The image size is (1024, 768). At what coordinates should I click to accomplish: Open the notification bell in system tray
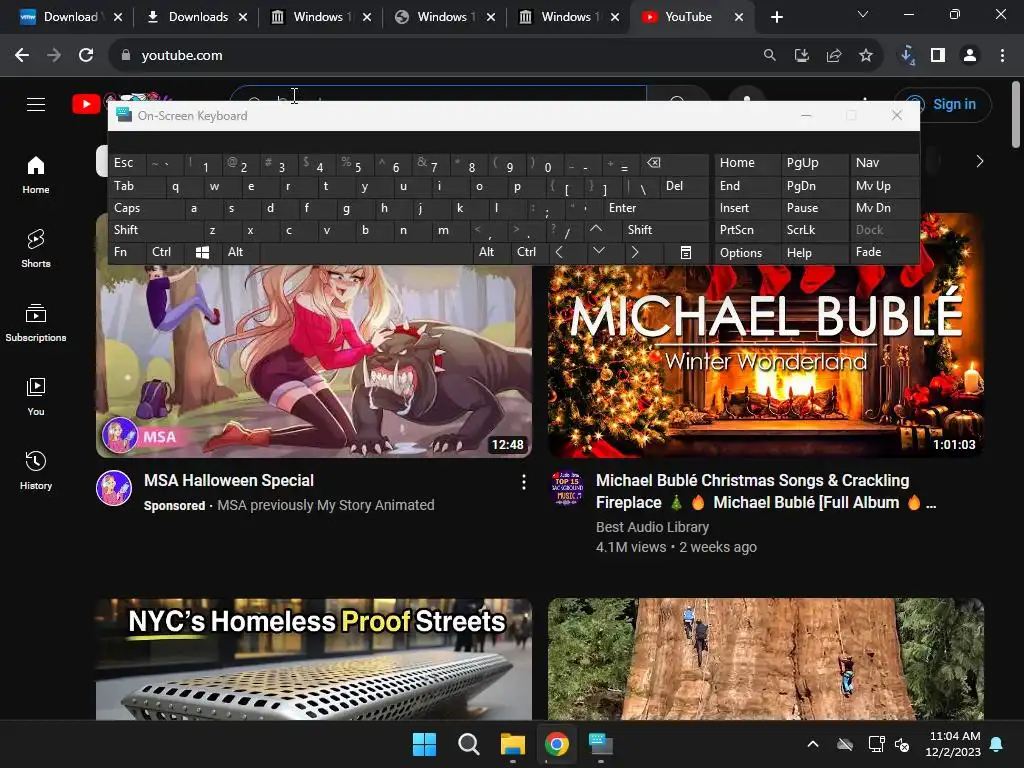pyautogui.click(x=997, y=744)
